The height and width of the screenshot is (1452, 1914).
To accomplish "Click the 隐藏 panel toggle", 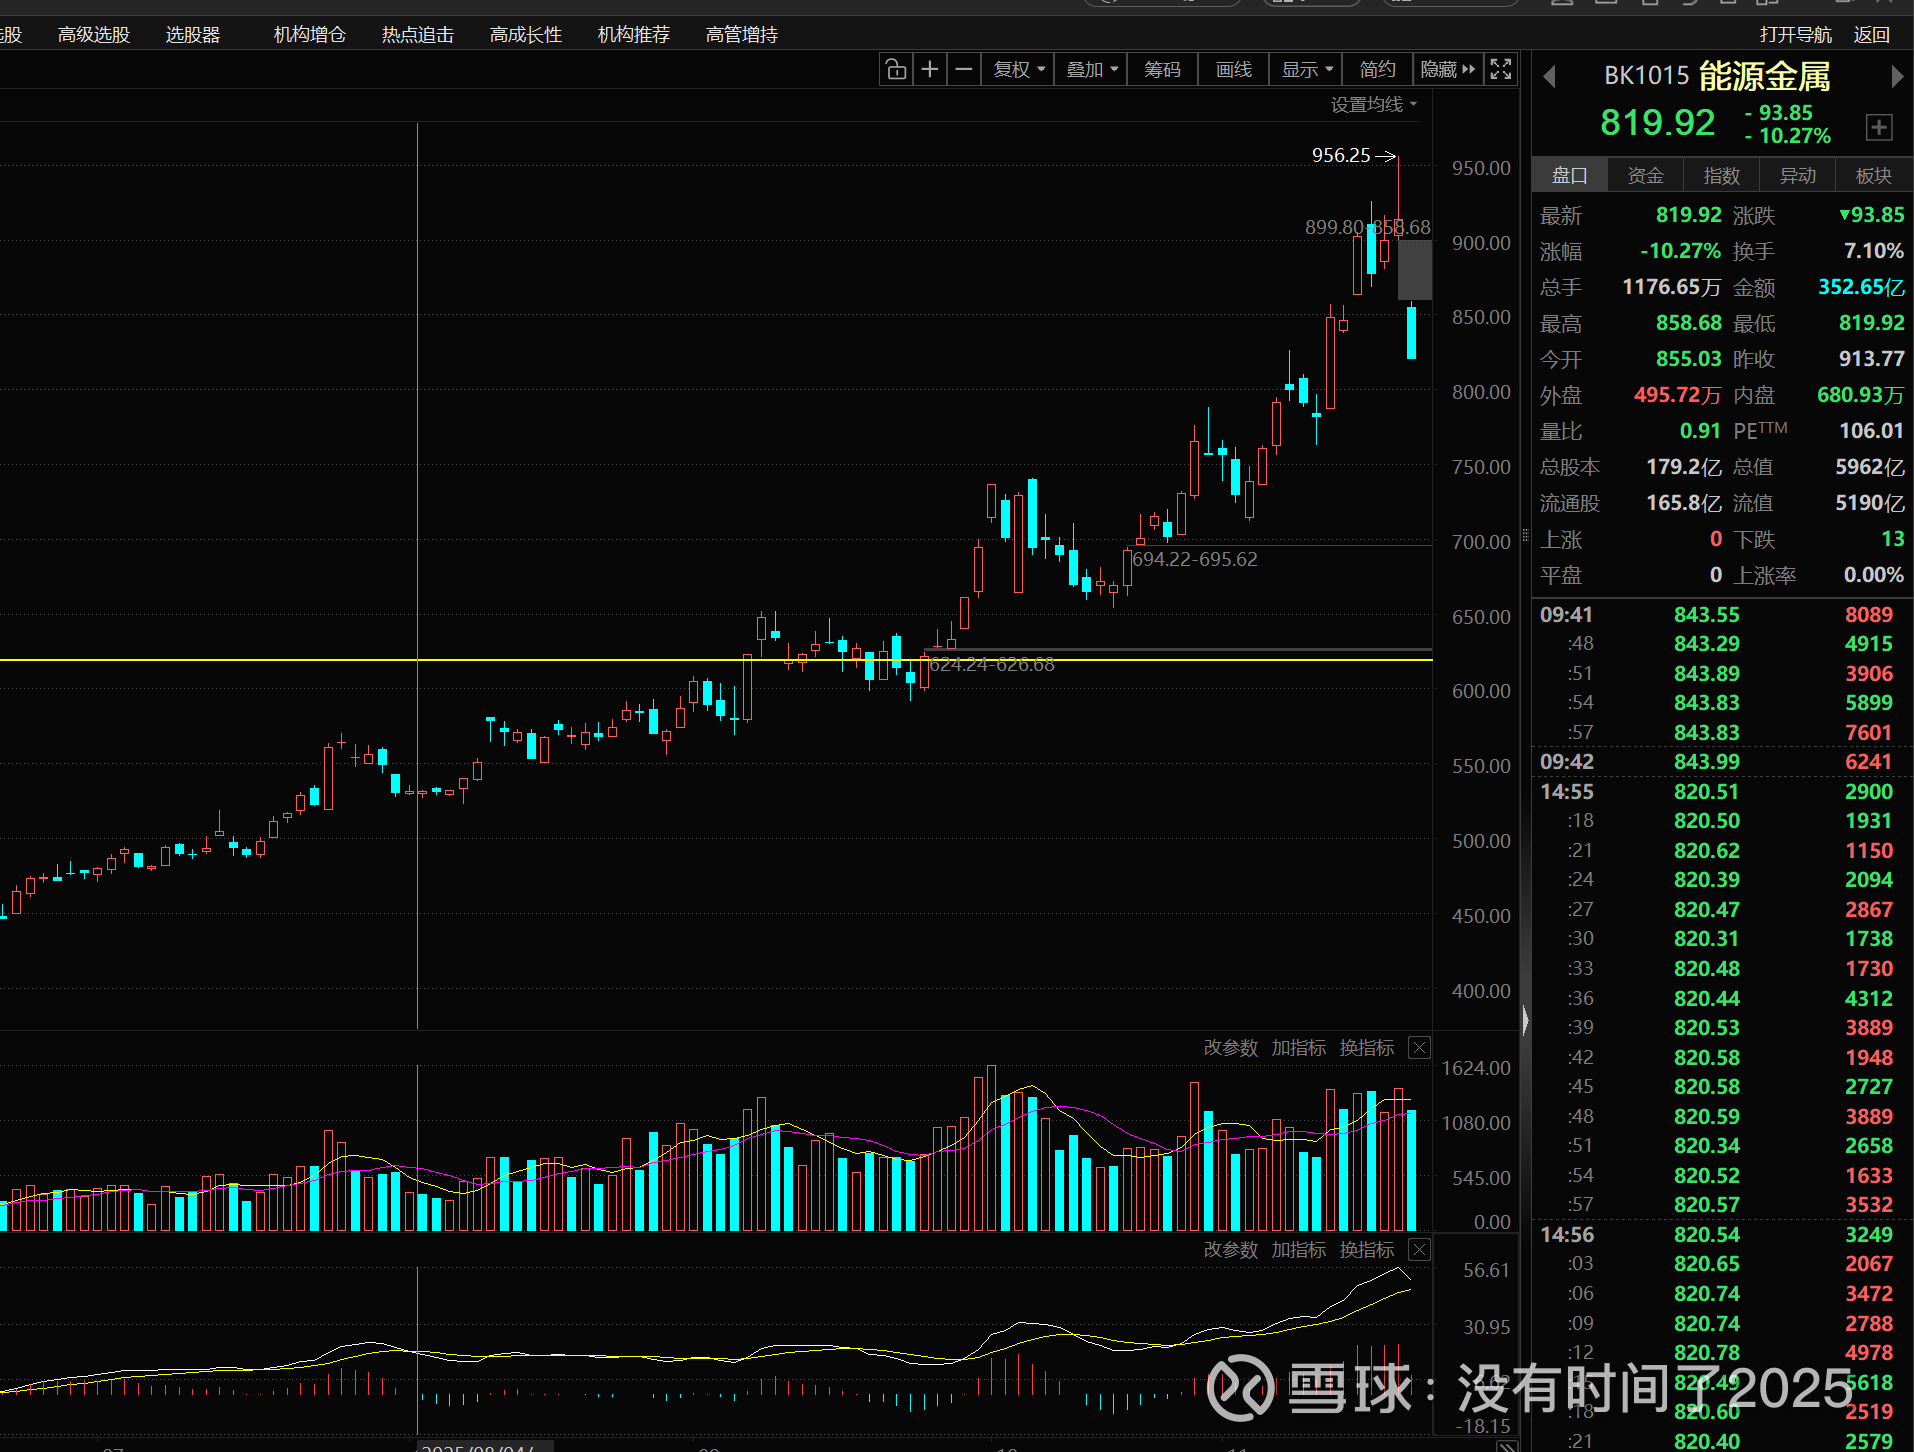I will pyautogui.click(x=1447, y=69).
